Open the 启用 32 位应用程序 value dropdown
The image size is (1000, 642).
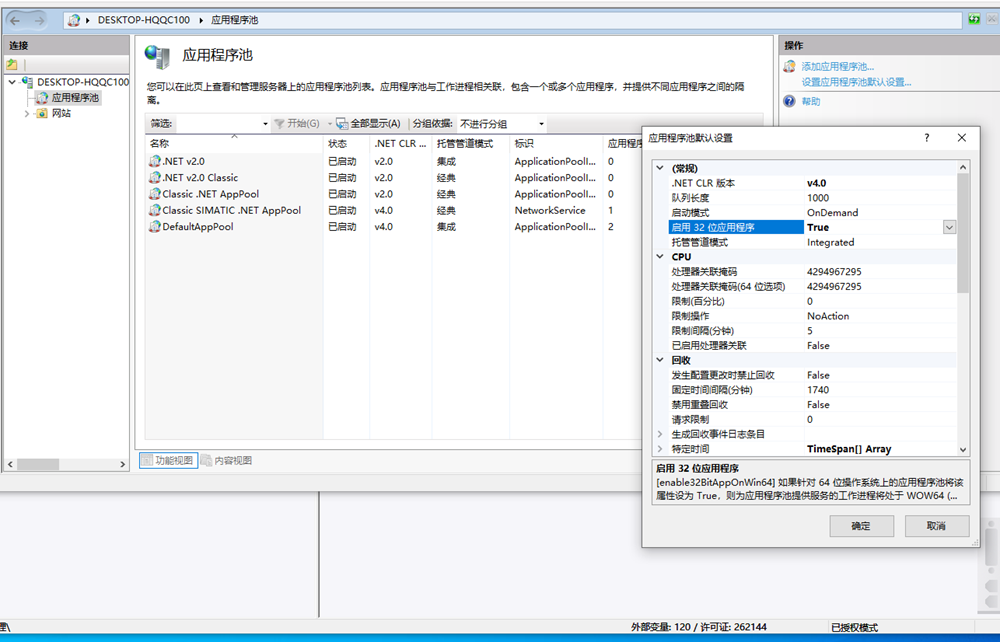(949, 228)
